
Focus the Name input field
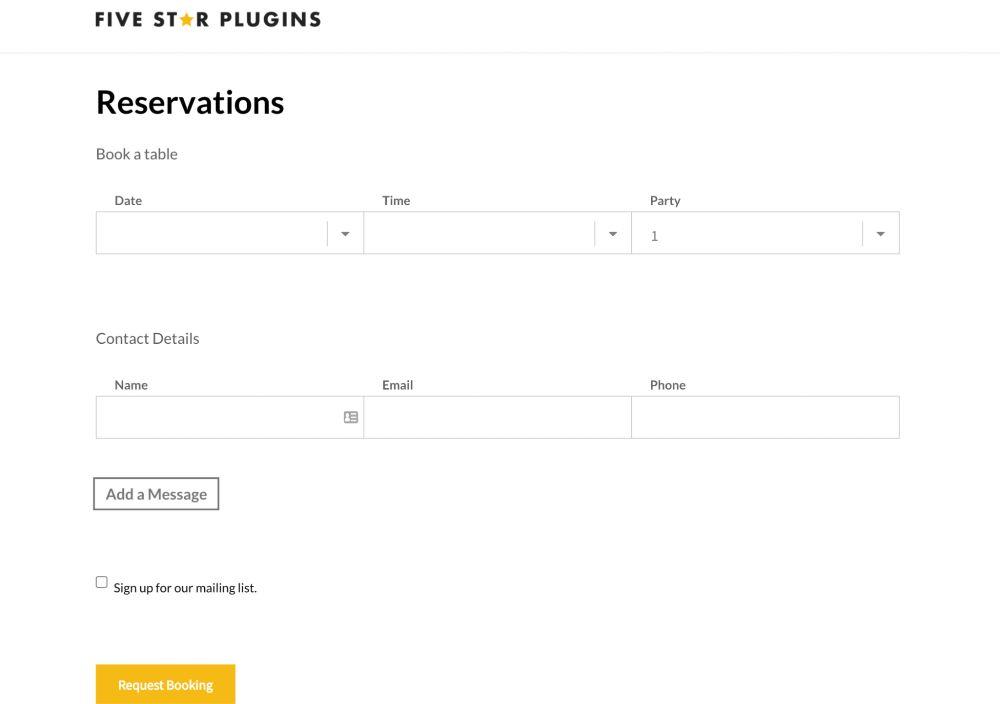(x=230, y=418)
